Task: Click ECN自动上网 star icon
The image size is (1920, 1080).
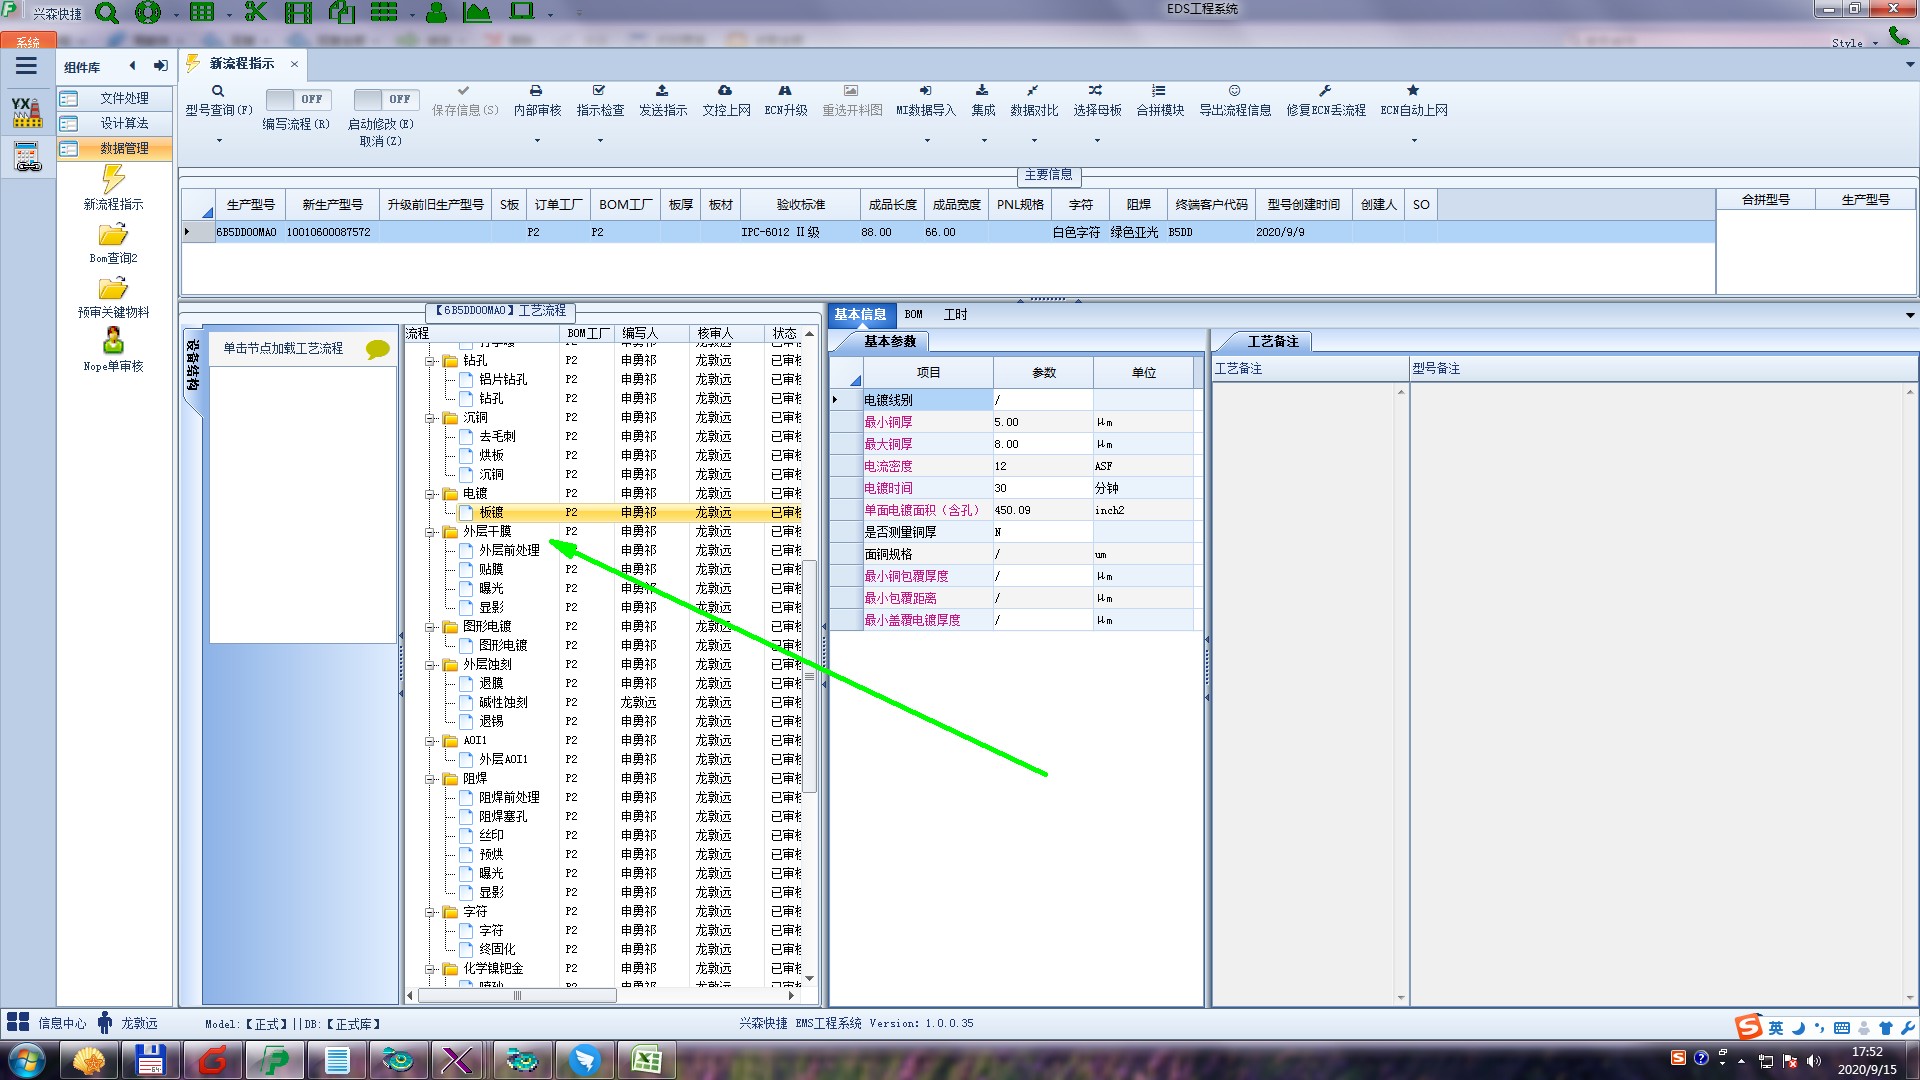Action: pos(1413,91)
